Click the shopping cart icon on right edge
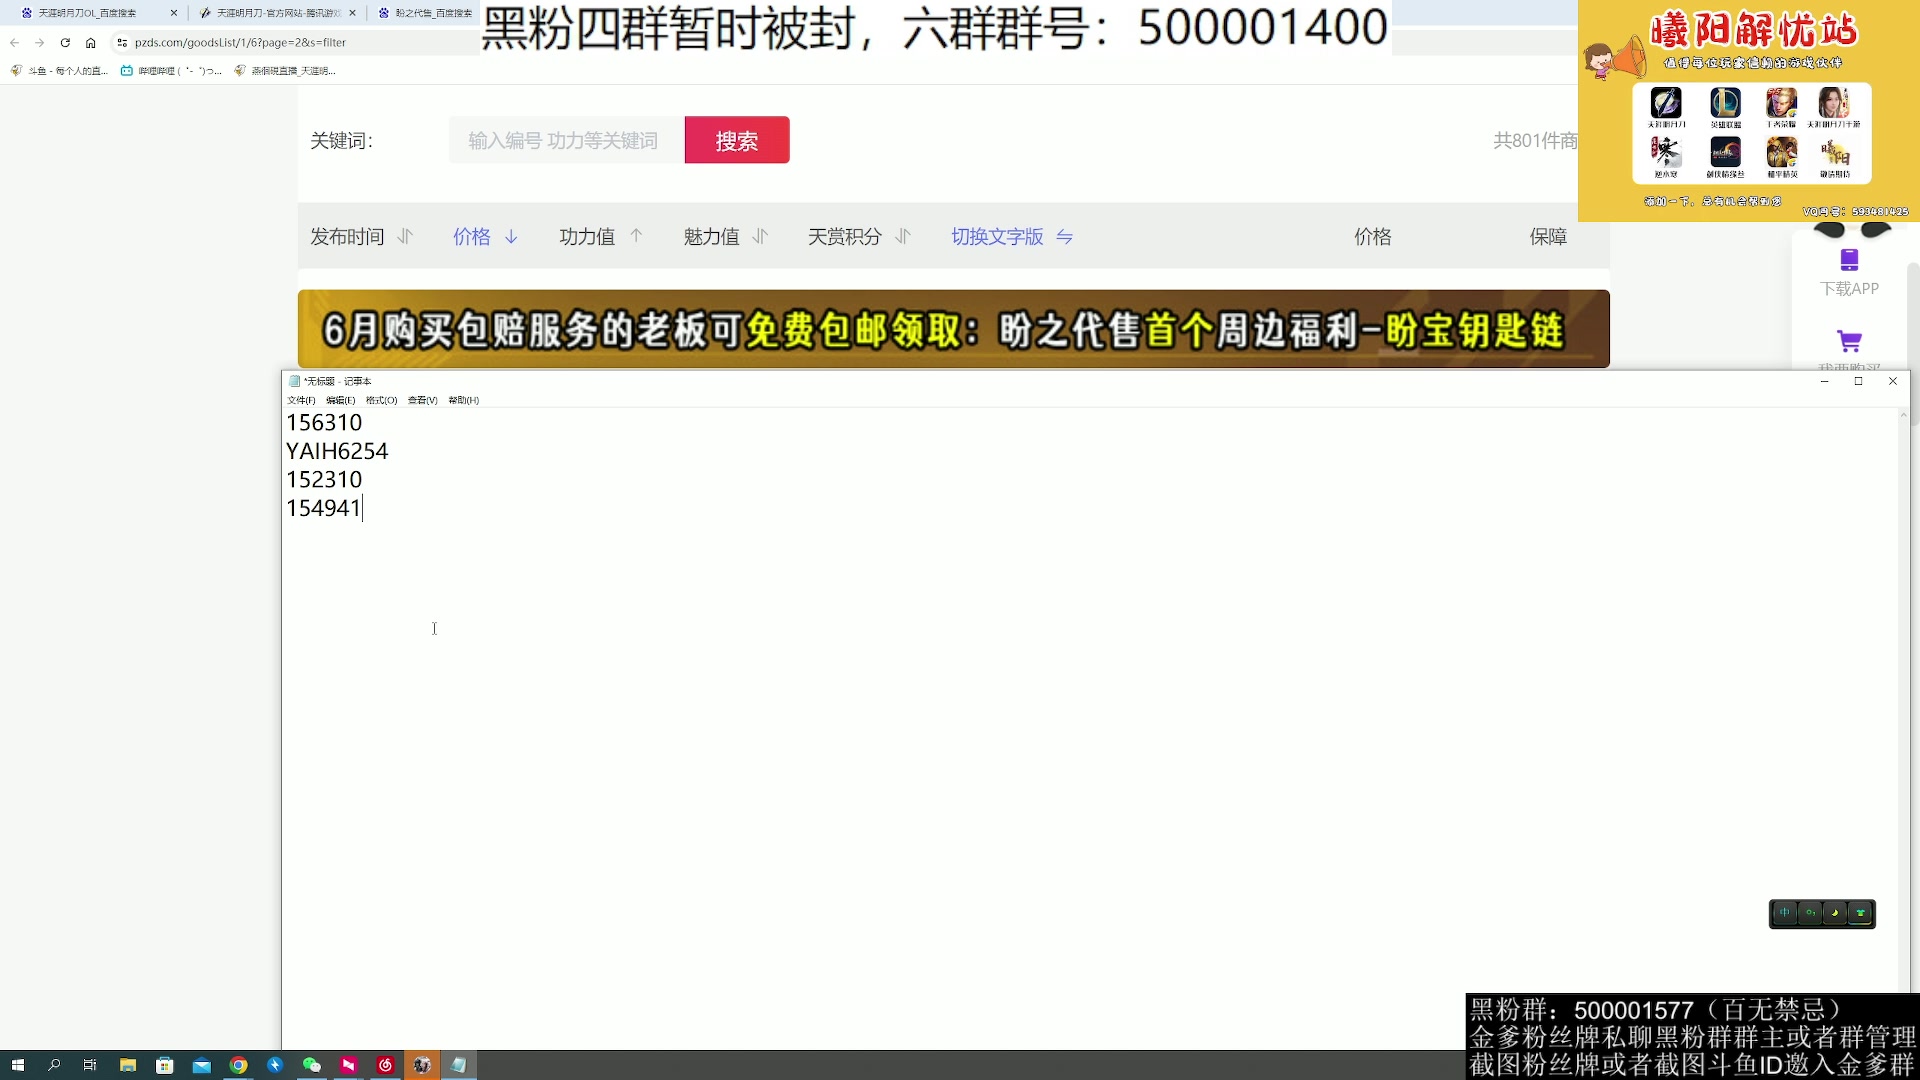This screenshot has width=1920, height=1080. tap(1851, 341)
